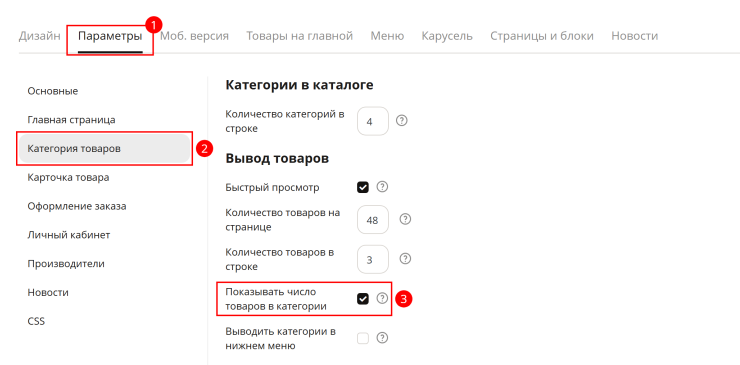Select the Параметры tab
This screenshot has height=365, width=740.
point(110,36)
